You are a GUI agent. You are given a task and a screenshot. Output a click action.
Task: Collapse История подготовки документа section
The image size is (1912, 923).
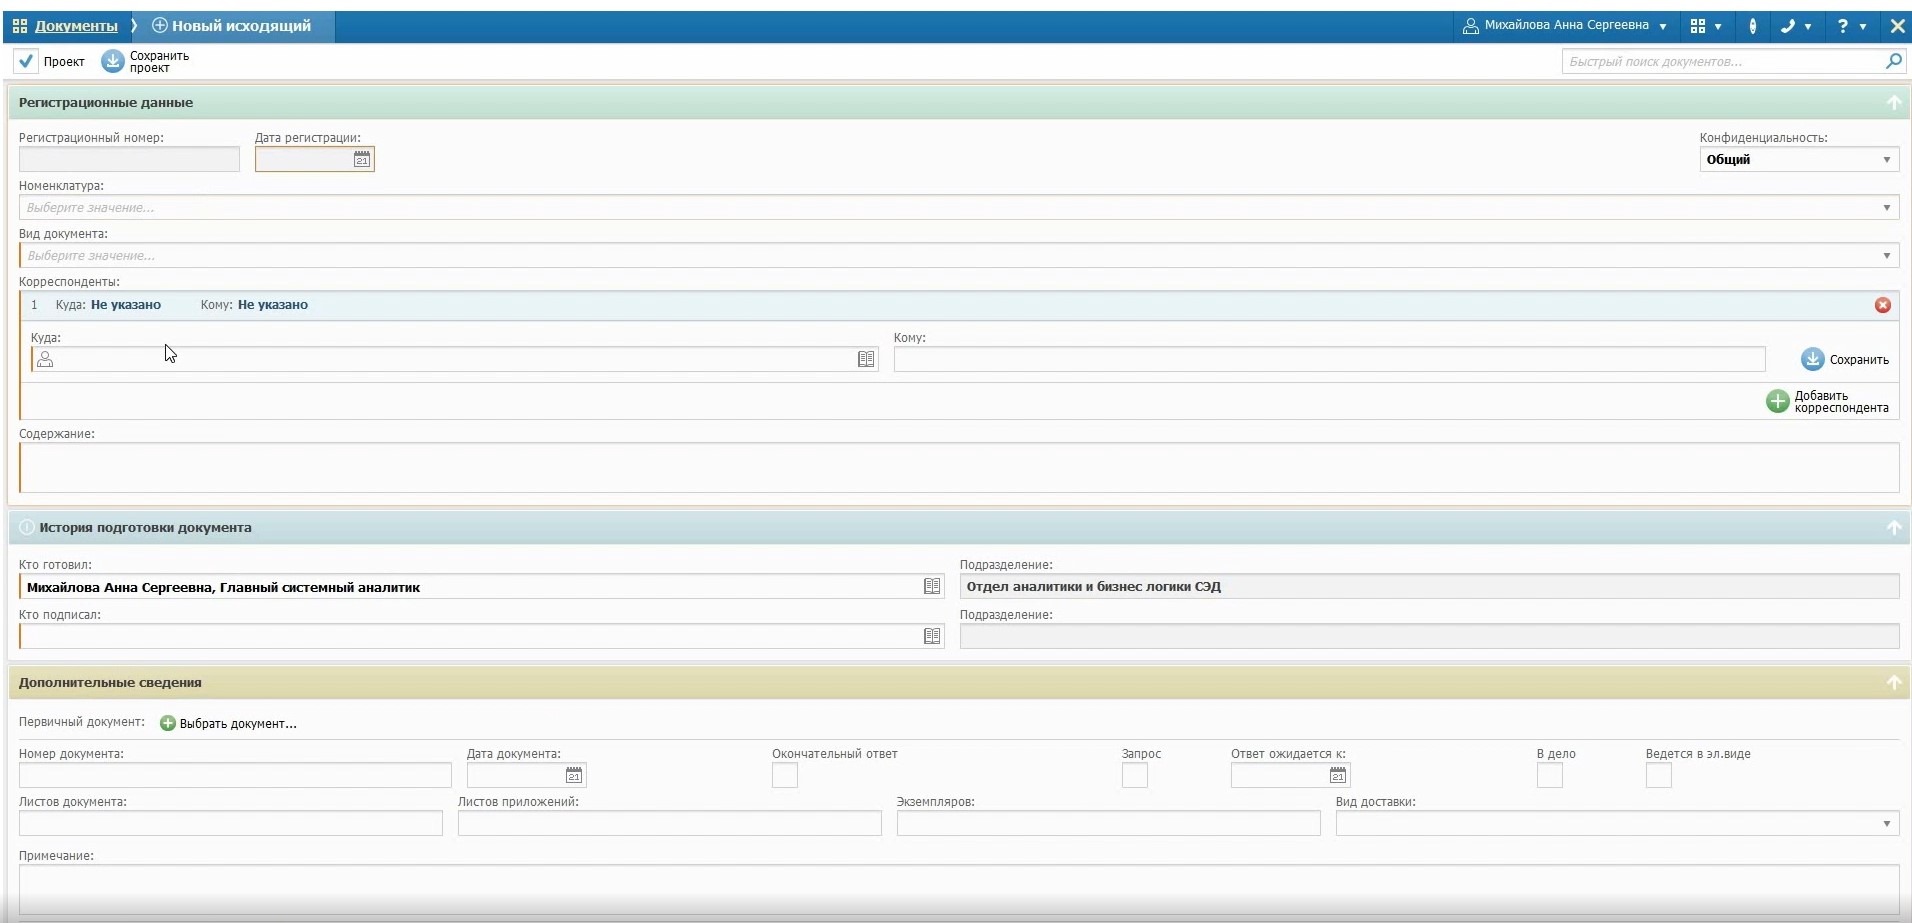click(1893, 528)
